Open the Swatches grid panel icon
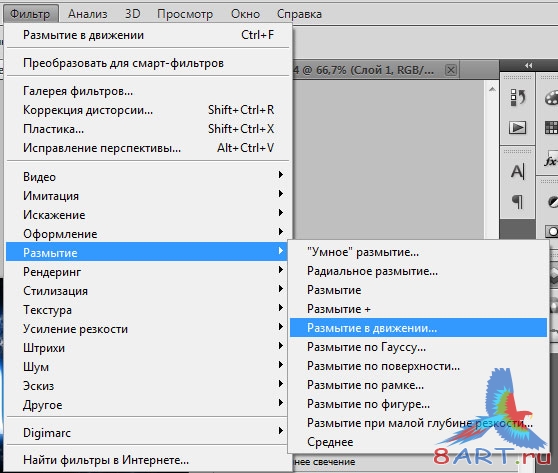Viewport: 558px width, 473px height. tap(552, 127)
